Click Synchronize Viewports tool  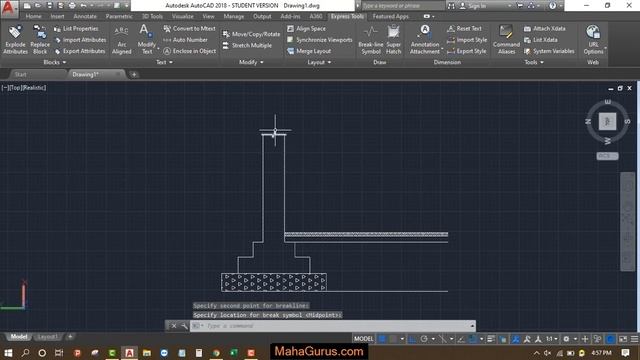pos(320,40)
